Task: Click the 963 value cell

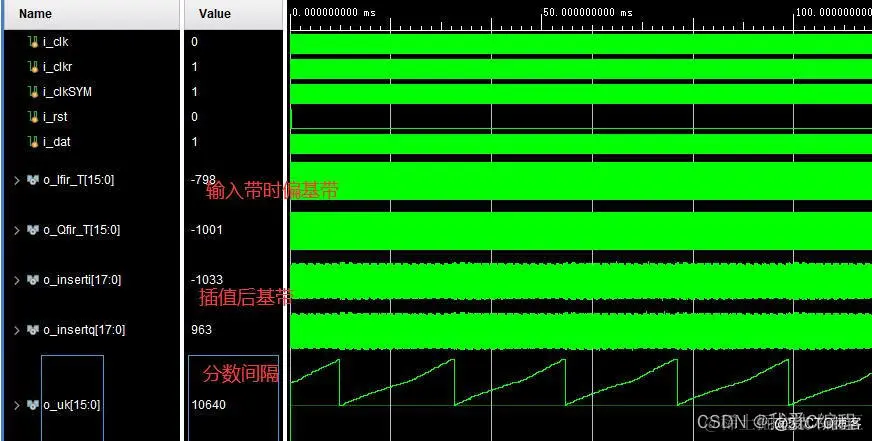Action: click(x=201, y=330)
